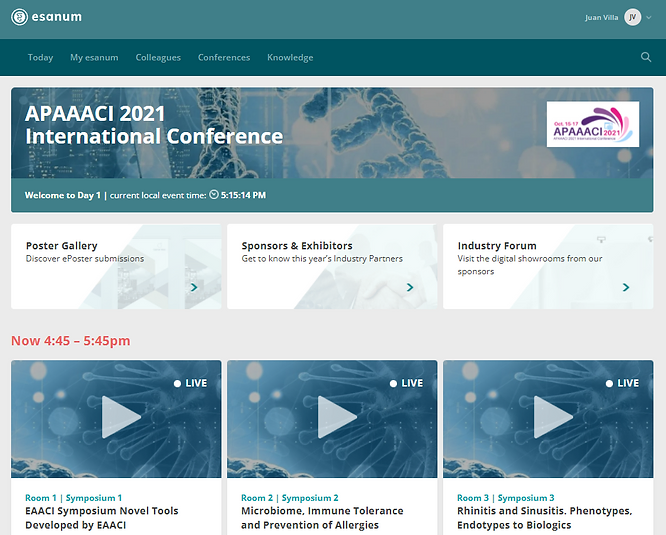The image size is (666, 535).
Task: Open the Sponsors & Exhibitors card
Action: tap(332, 266)
